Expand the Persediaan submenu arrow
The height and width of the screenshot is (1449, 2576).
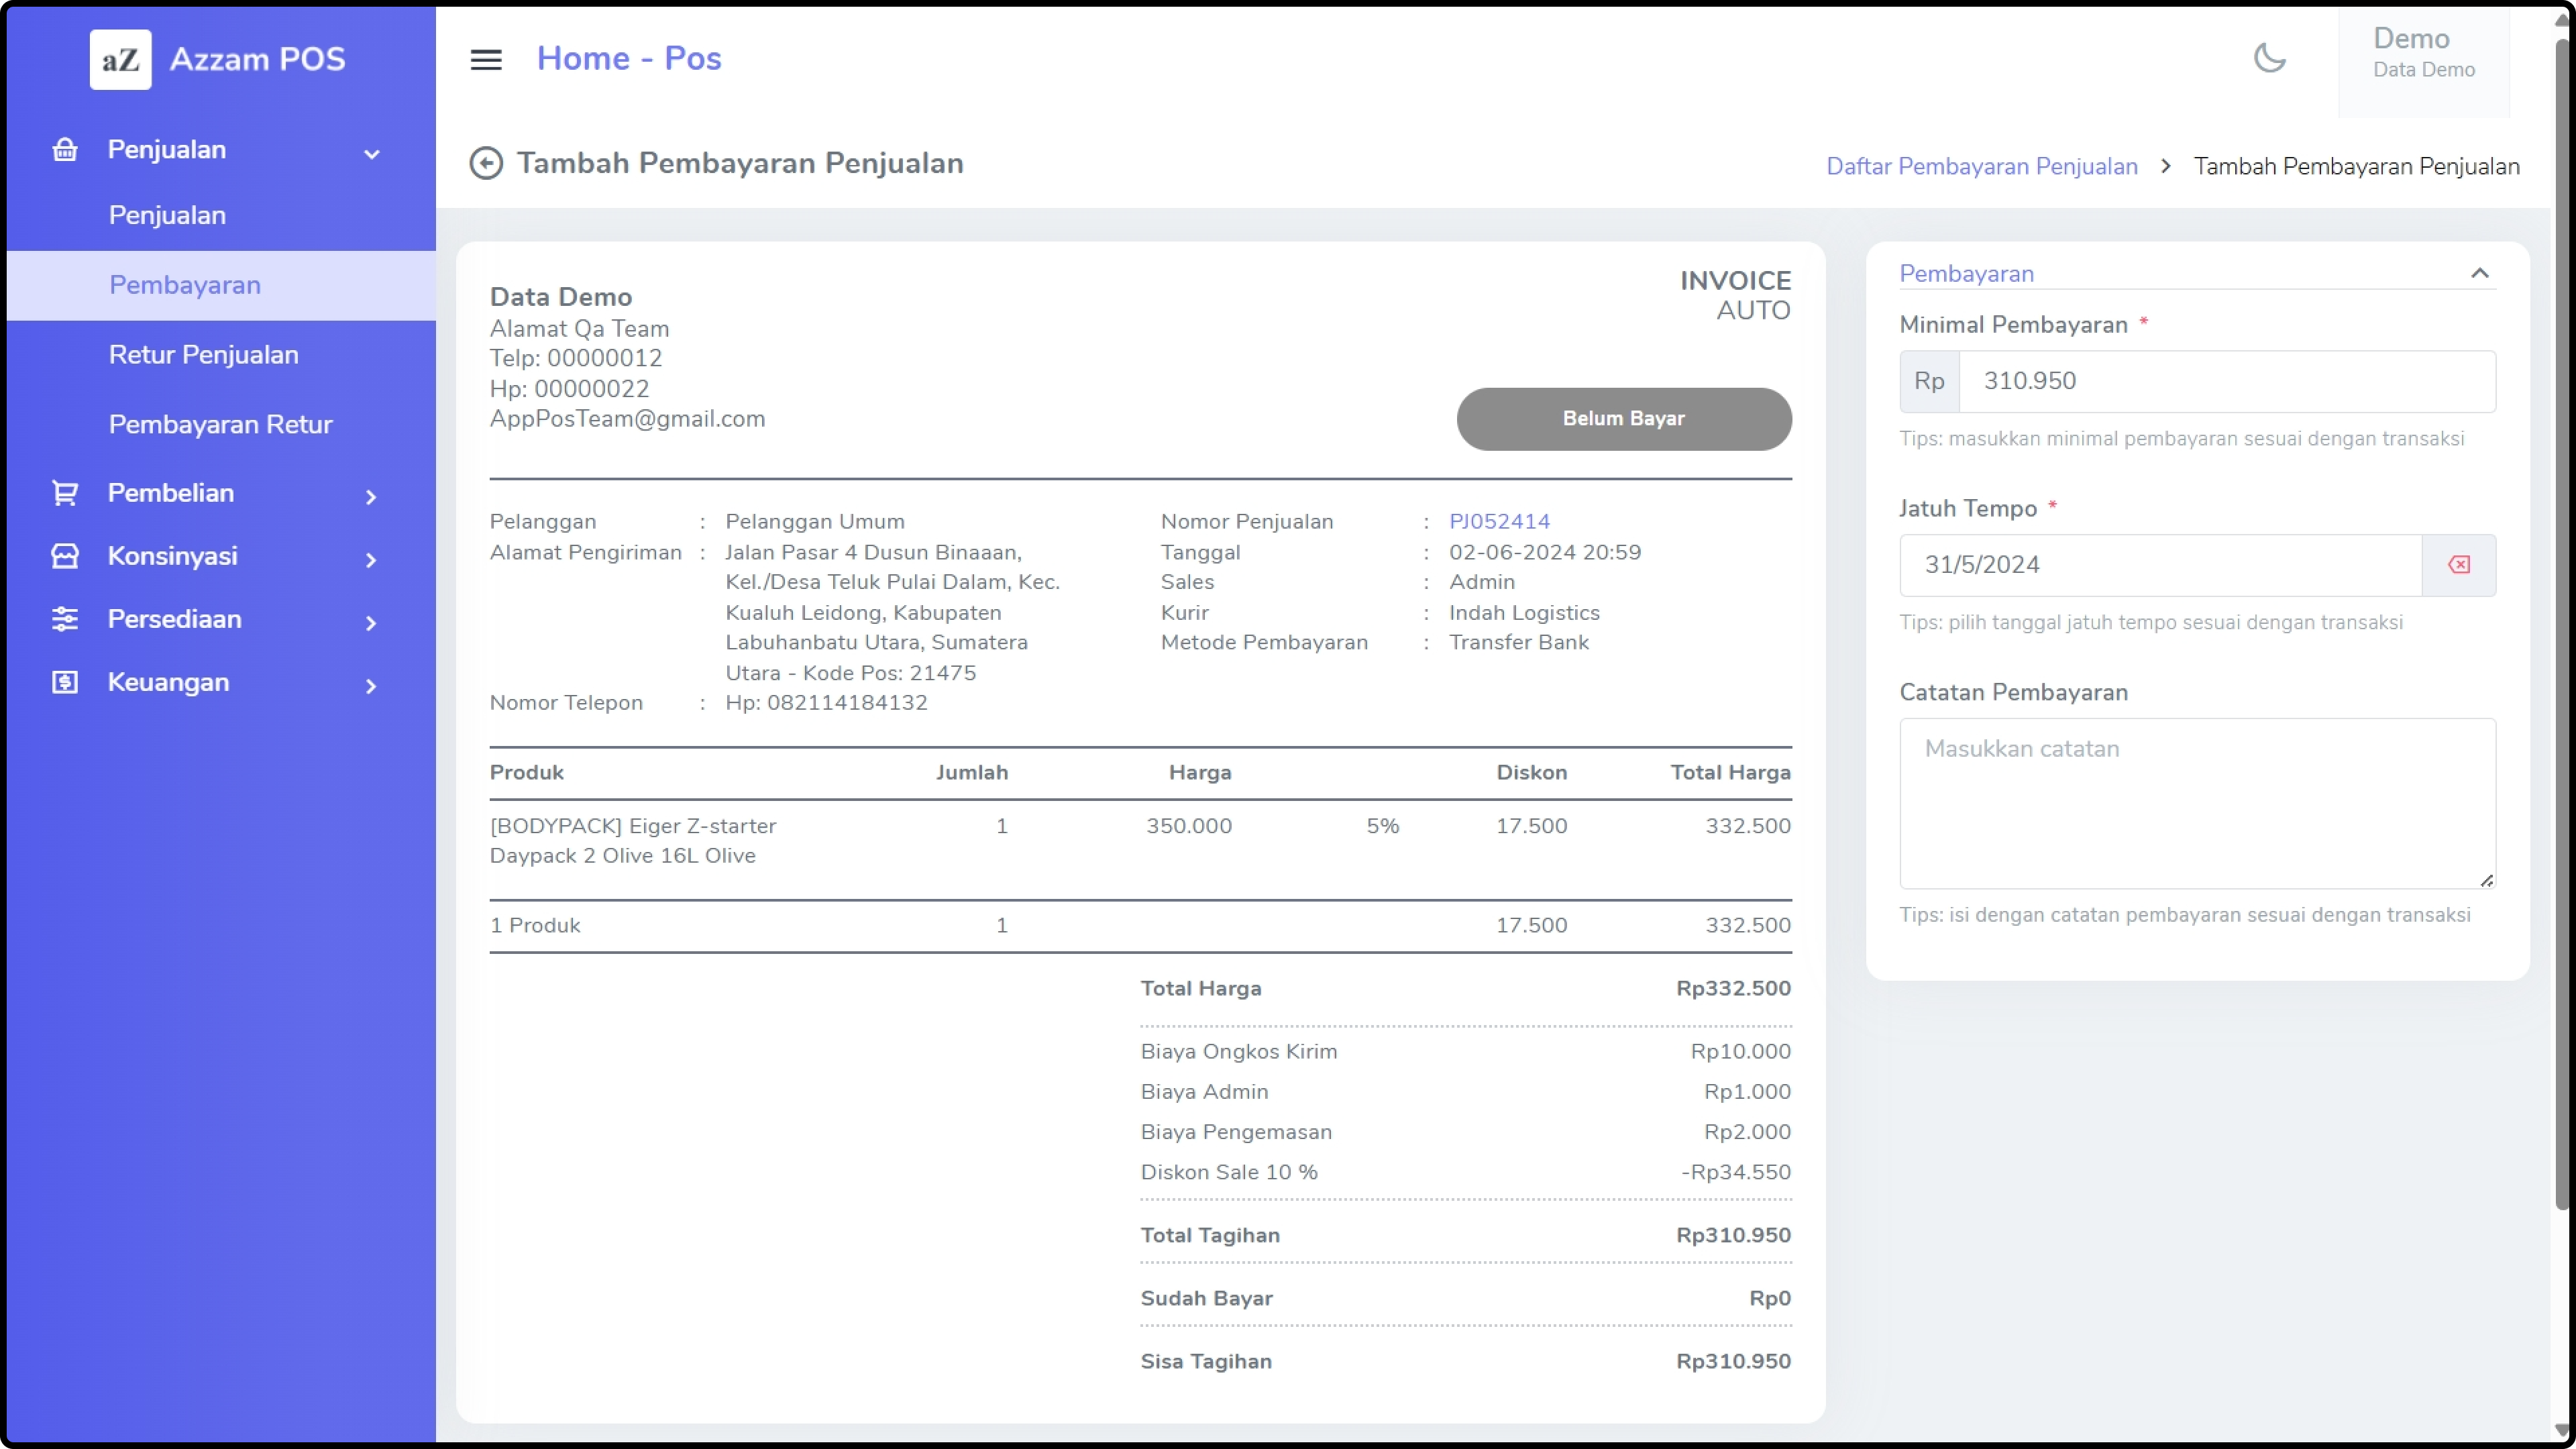371,623
